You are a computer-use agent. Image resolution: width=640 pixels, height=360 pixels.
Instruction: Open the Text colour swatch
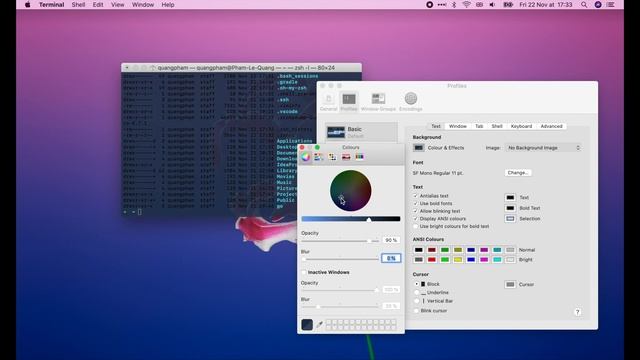[510, 198]
